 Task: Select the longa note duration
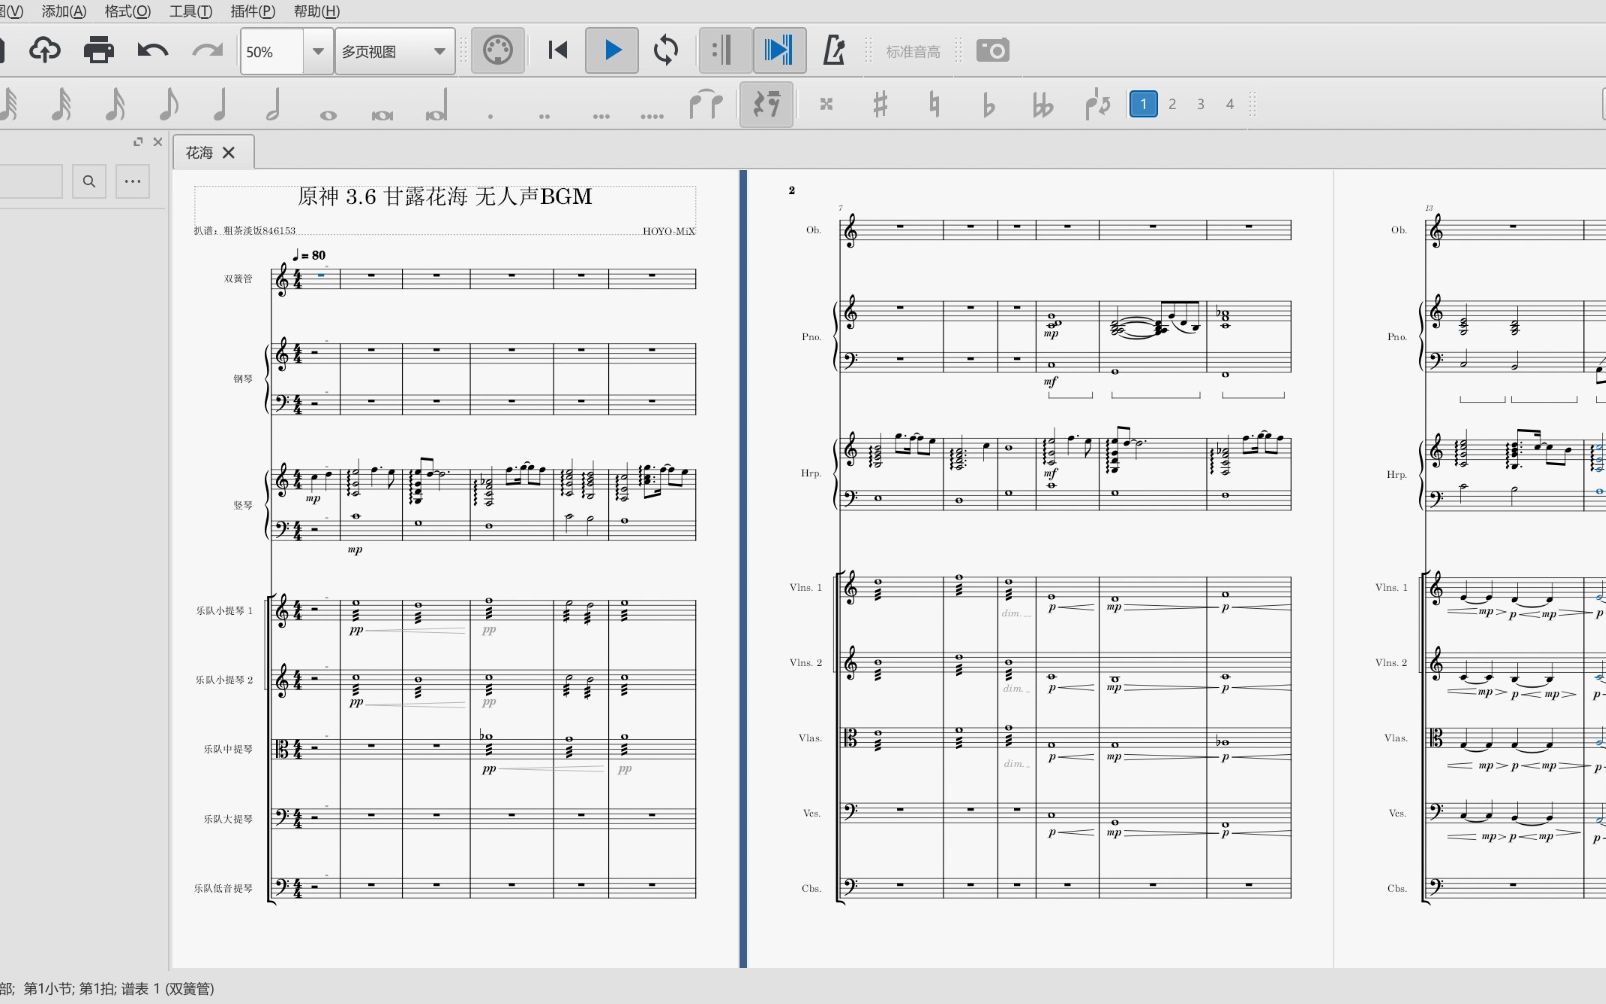[x=436, y=106]
